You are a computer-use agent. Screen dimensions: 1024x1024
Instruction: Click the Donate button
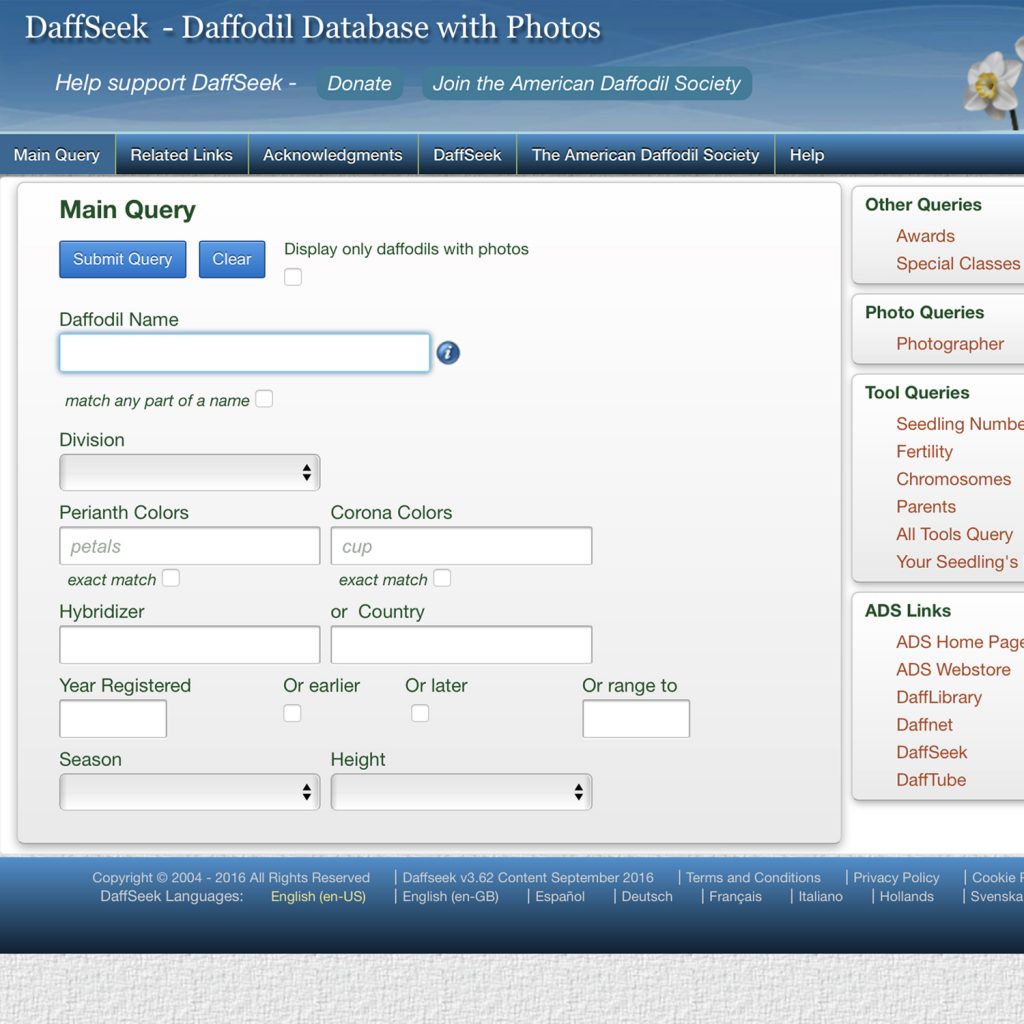click(359, 84)
